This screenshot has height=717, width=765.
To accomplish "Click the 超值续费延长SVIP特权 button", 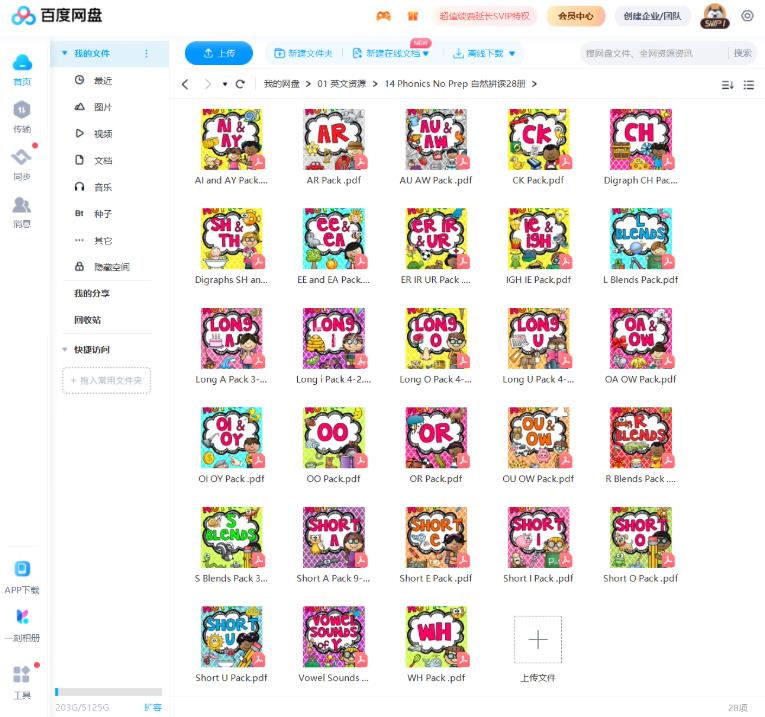I will (484, 16).
